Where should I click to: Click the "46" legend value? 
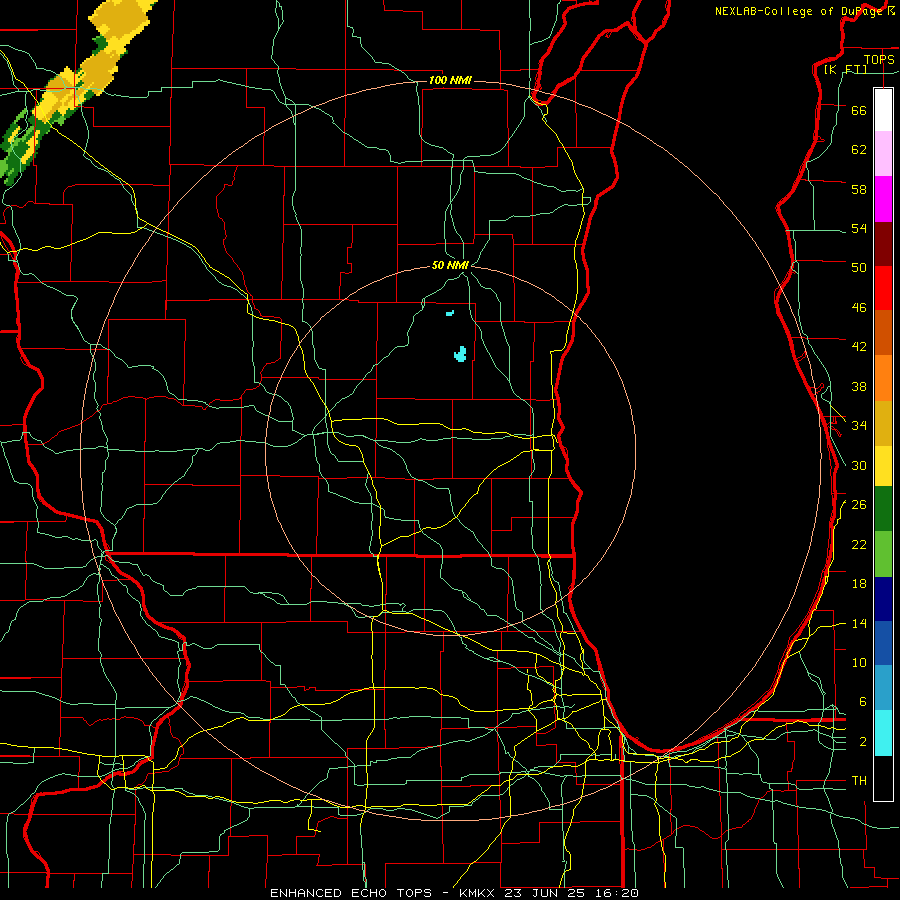click(859, 308)
